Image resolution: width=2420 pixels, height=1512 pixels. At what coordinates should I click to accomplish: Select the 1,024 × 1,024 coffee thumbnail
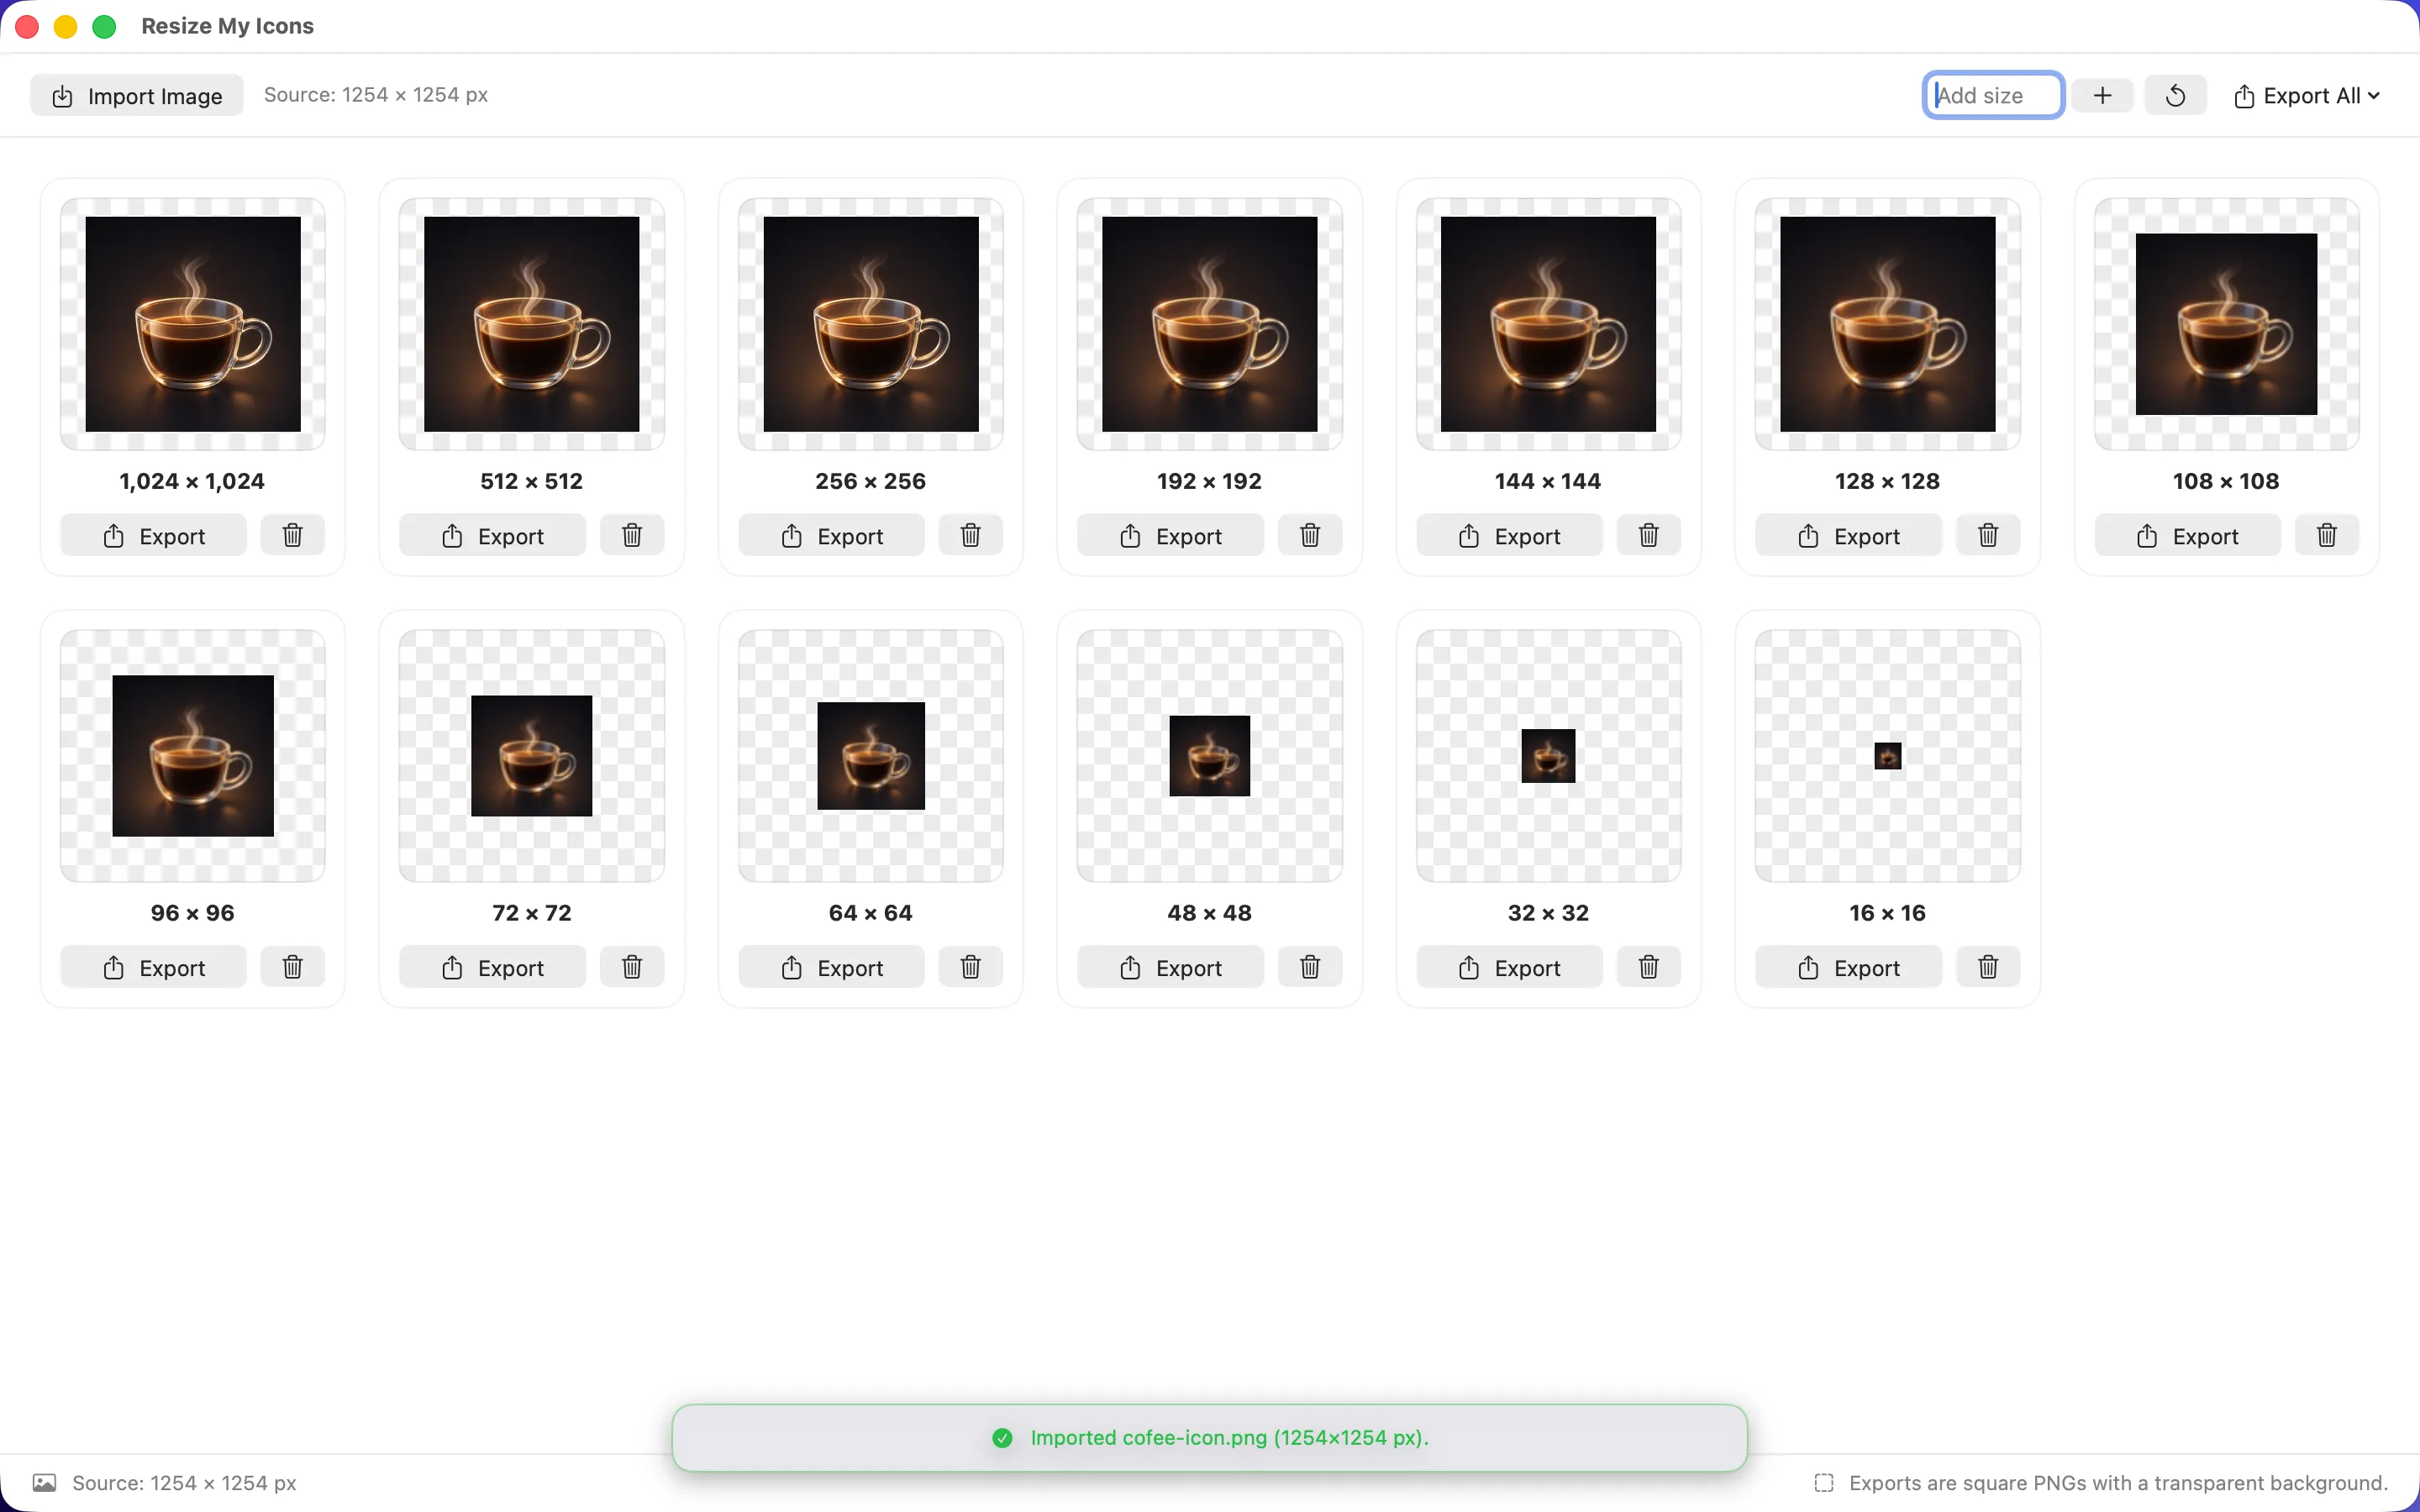tap(193, 324)
